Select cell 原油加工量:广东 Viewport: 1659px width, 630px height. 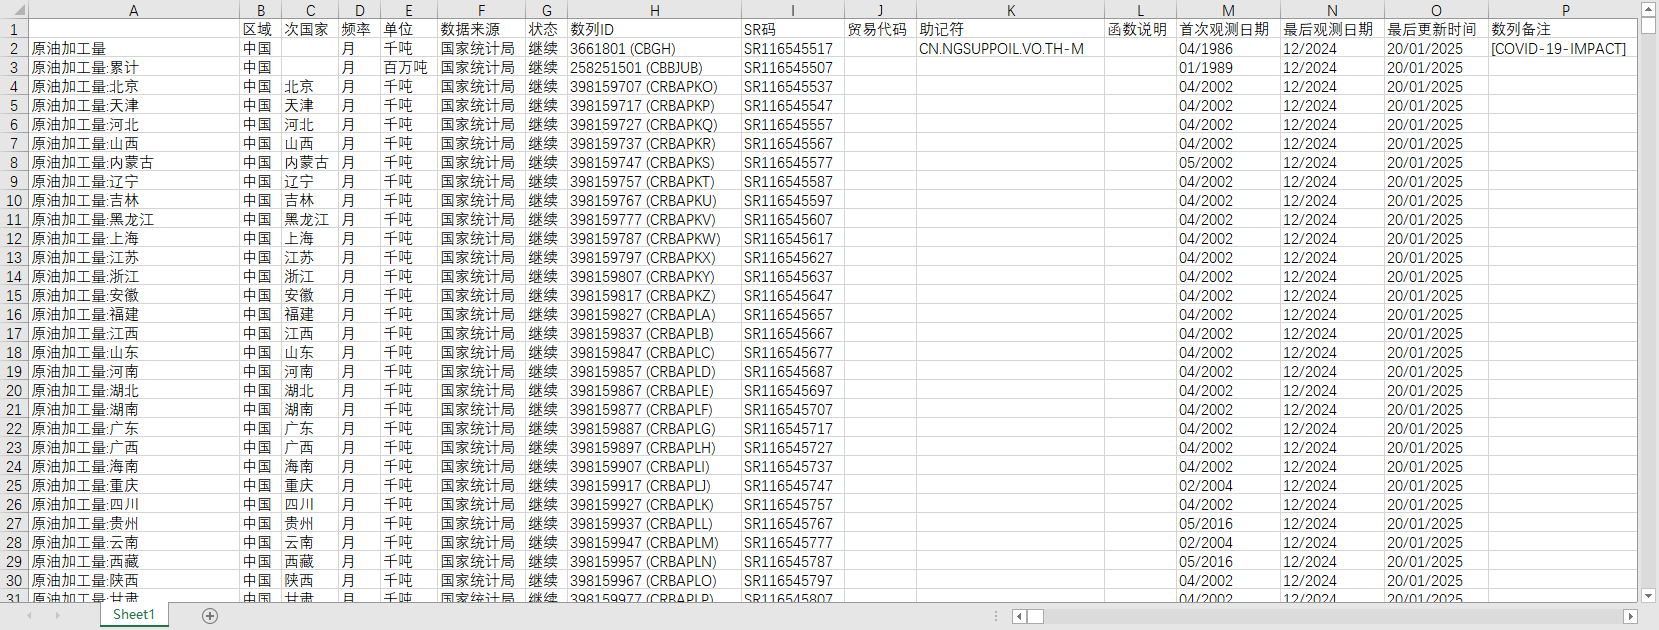[134, 428]
